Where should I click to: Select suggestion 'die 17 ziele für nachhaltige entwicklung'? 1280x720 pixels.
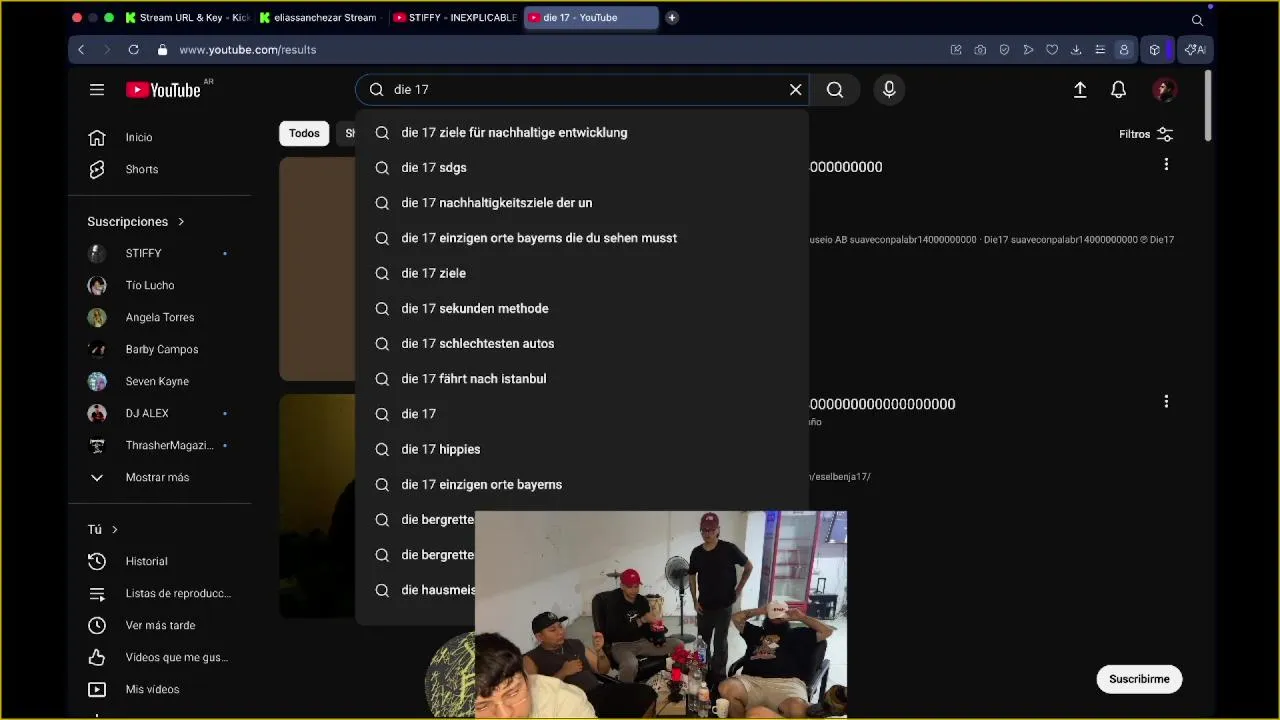tap(582, 132)
